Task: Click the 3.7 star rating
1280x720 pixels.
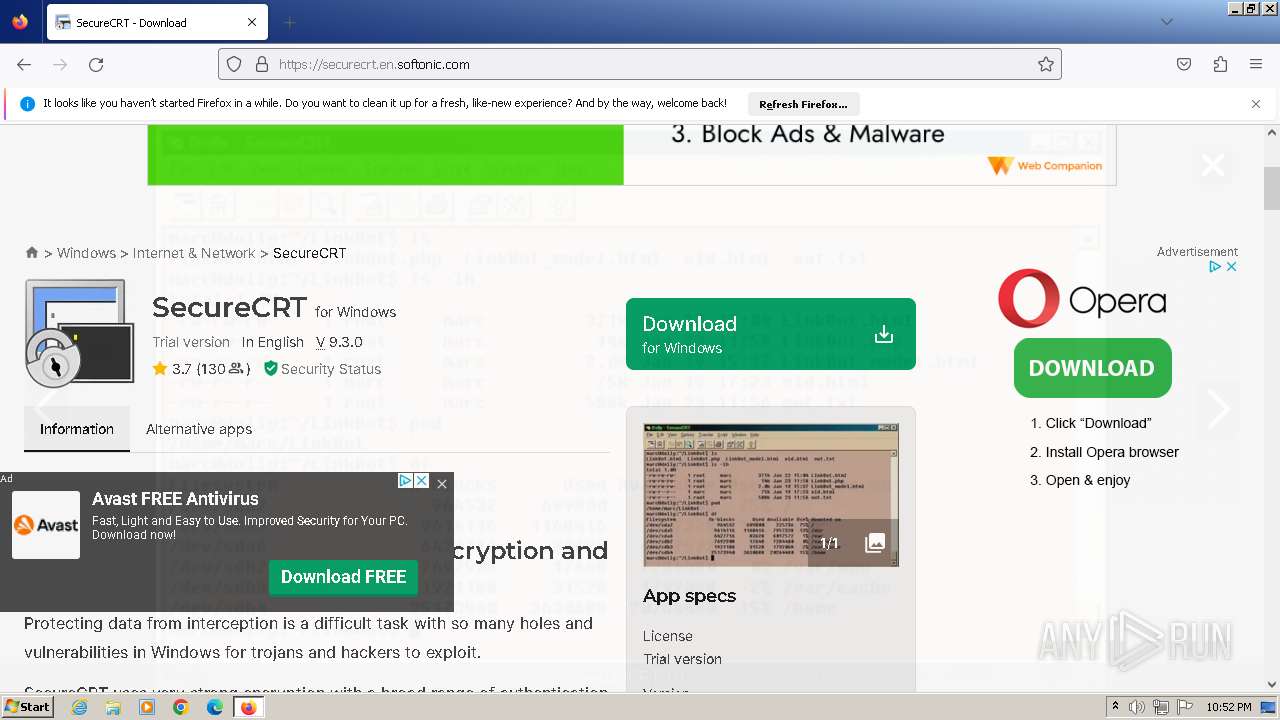Action: tap(201, 369)
